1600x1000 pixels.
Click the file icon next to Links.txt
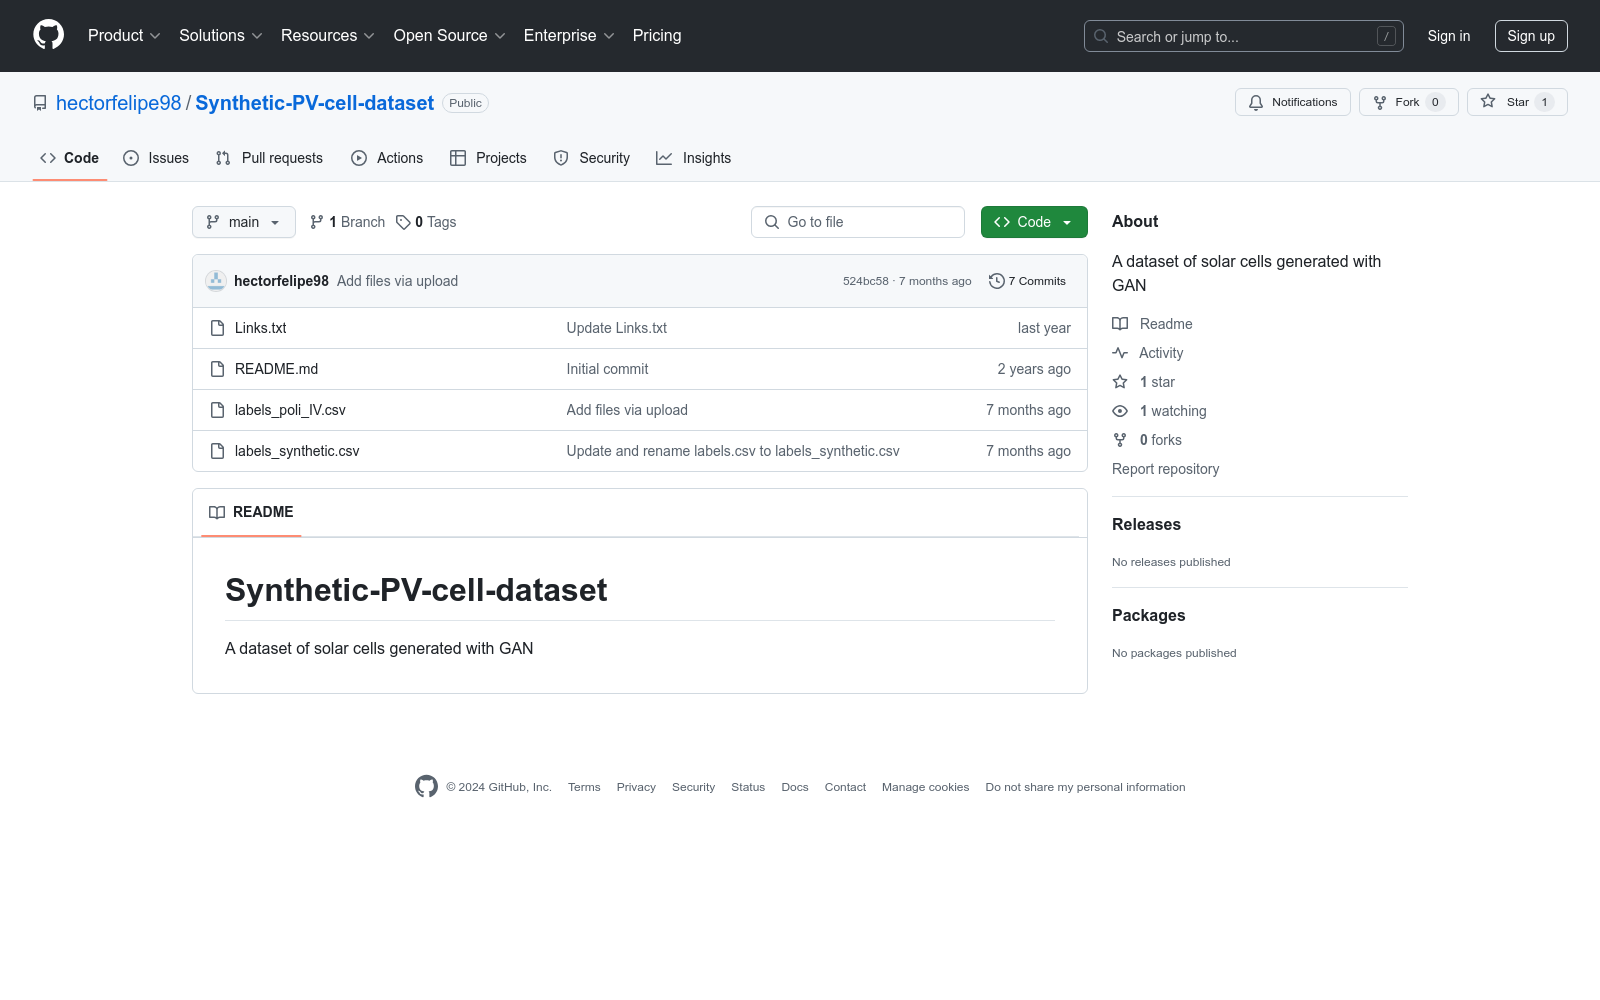(217, 328)
